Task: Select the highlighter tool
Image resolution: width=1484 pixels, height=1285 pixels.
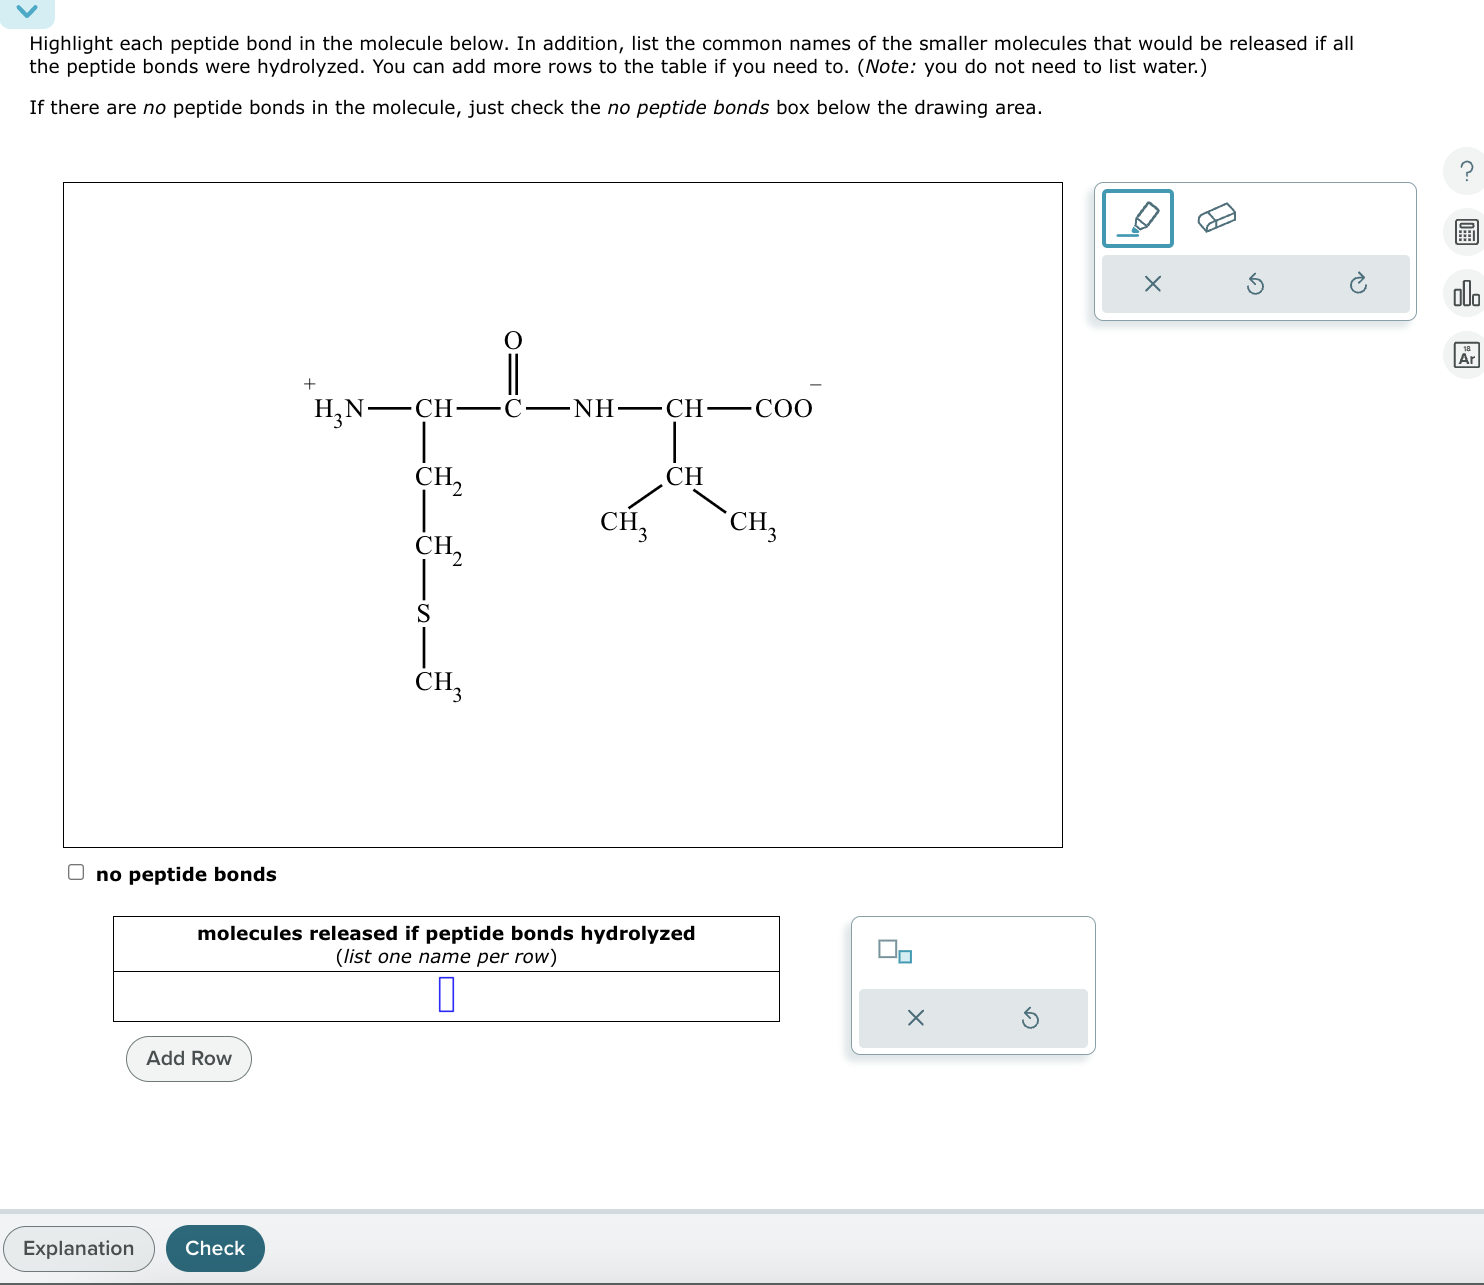Action: [1139, 218]
